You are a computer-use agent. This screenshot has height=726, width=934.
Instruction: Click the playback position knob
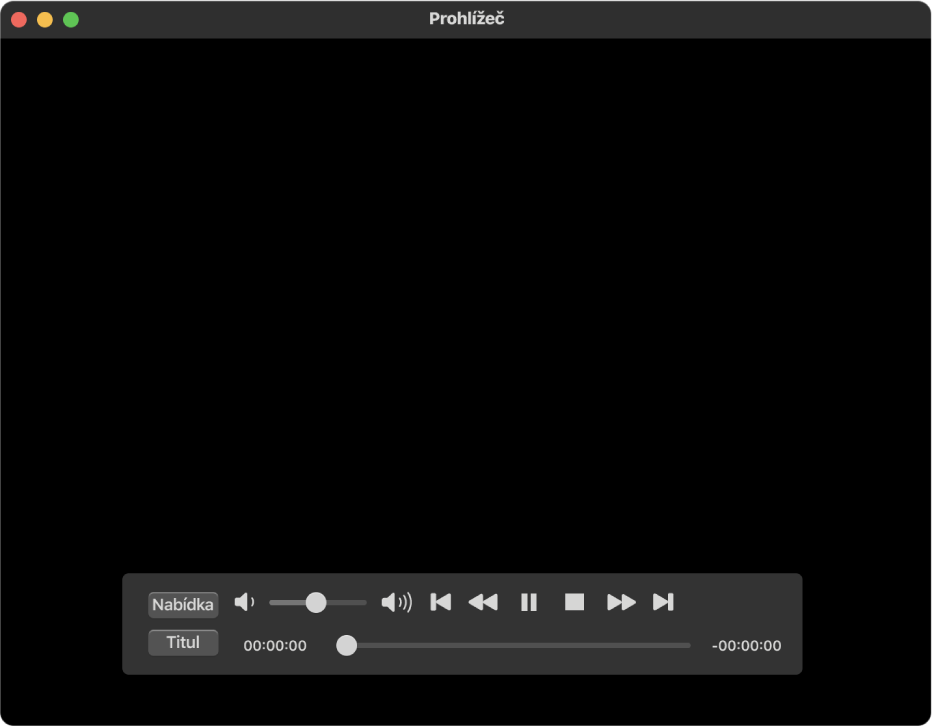tap(346, 645)
